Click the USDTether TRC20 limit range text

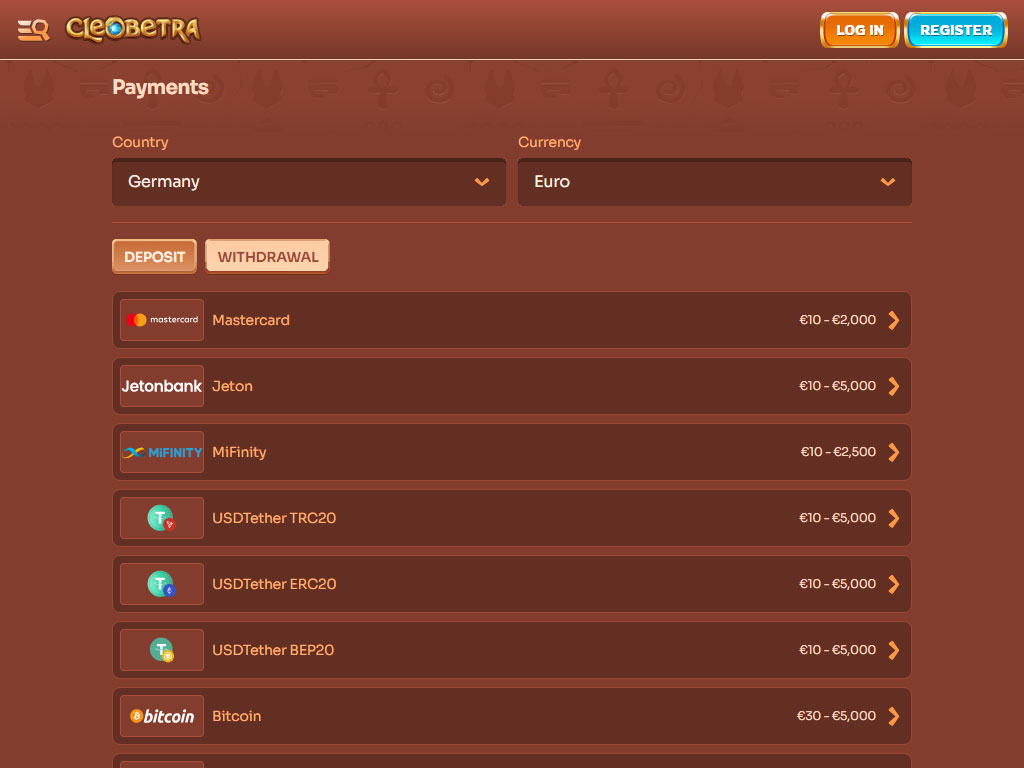click(x=837, y=518)
